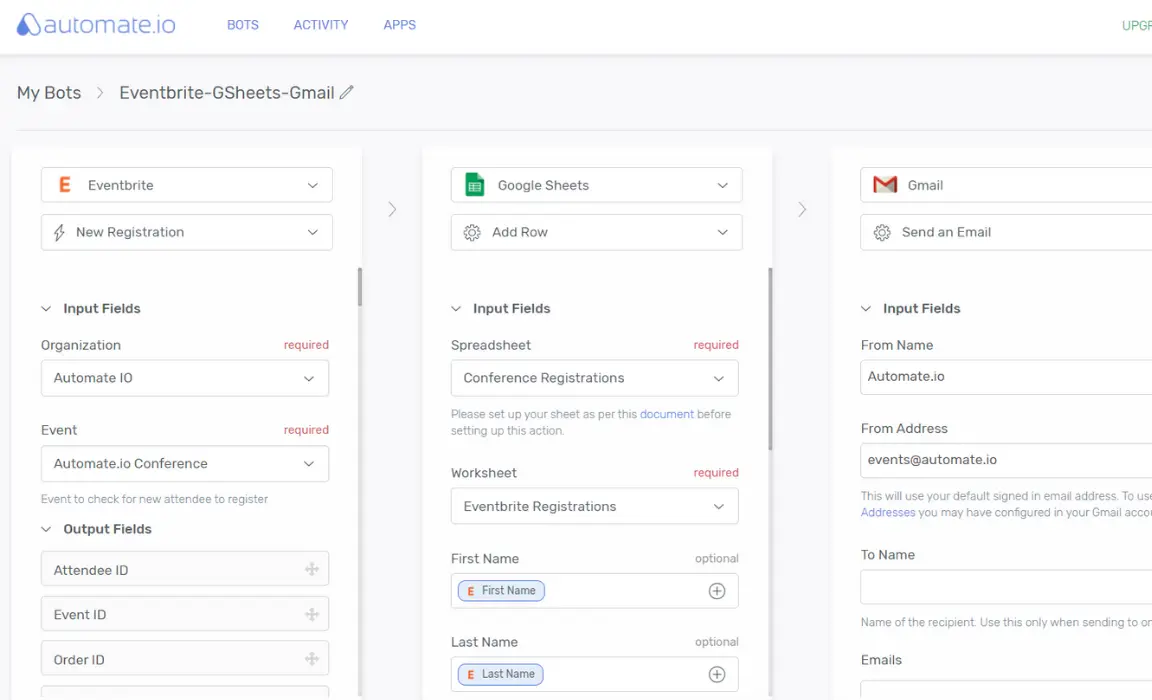Click the Send an Email gear icon
The width and height of the screenshot is (1152, 700).
[882, 232]
